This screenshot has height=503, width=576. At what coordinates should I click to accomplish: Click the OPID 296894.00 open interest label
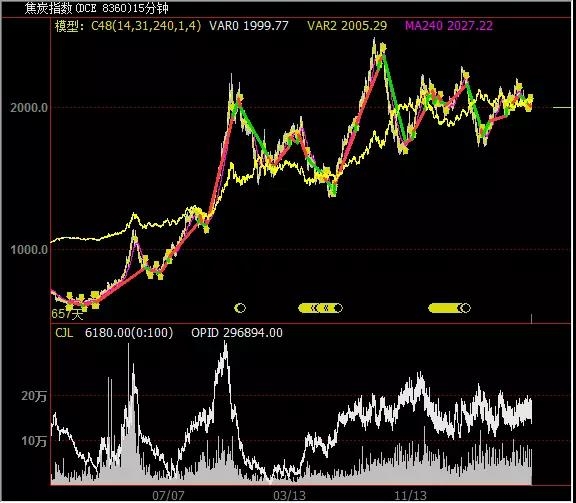[x=237, y=333]
